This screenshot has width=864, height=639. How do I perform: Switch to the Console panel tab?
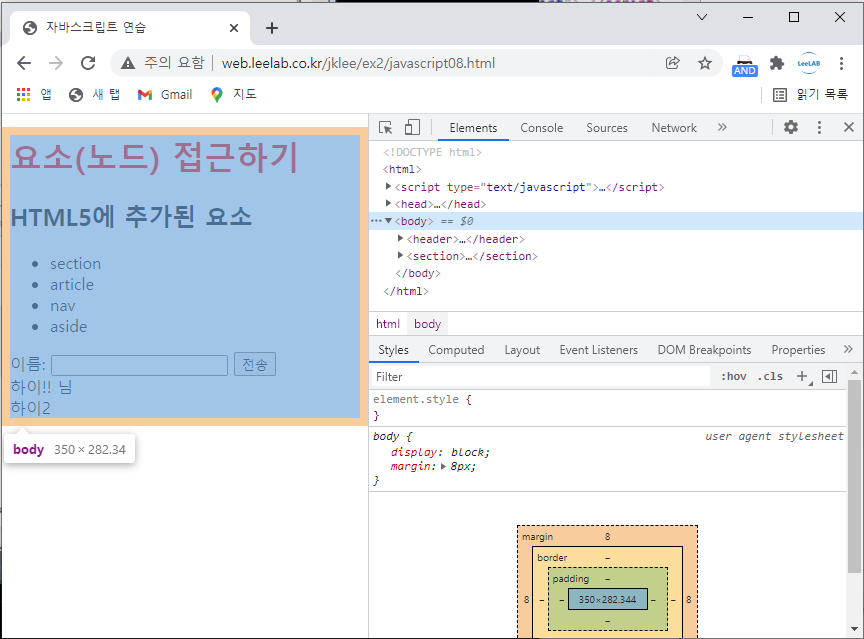point(542,128)
